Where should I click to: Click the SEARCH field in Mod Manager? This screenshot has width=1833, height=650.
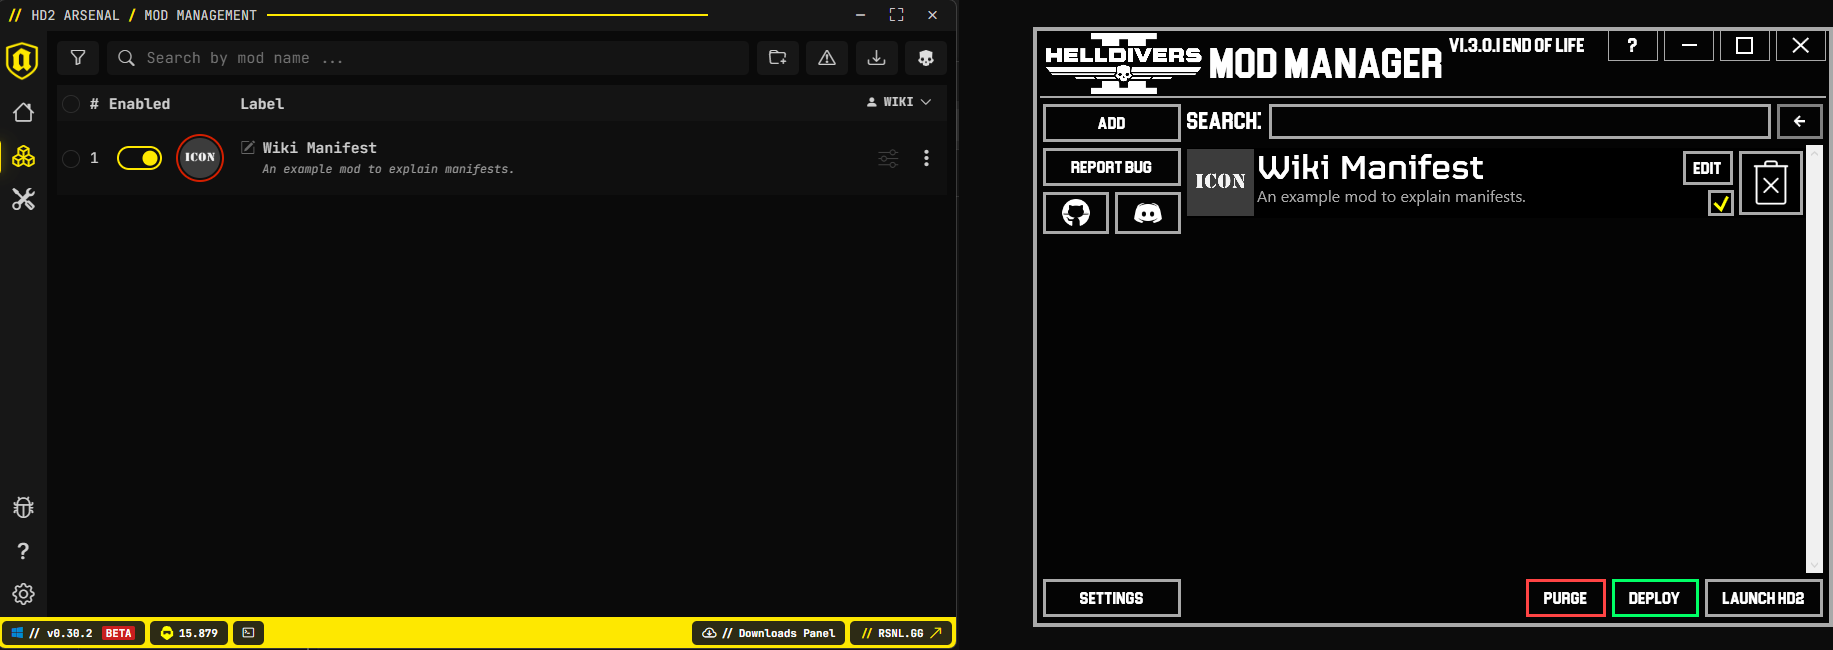(x=1519, y=122)
